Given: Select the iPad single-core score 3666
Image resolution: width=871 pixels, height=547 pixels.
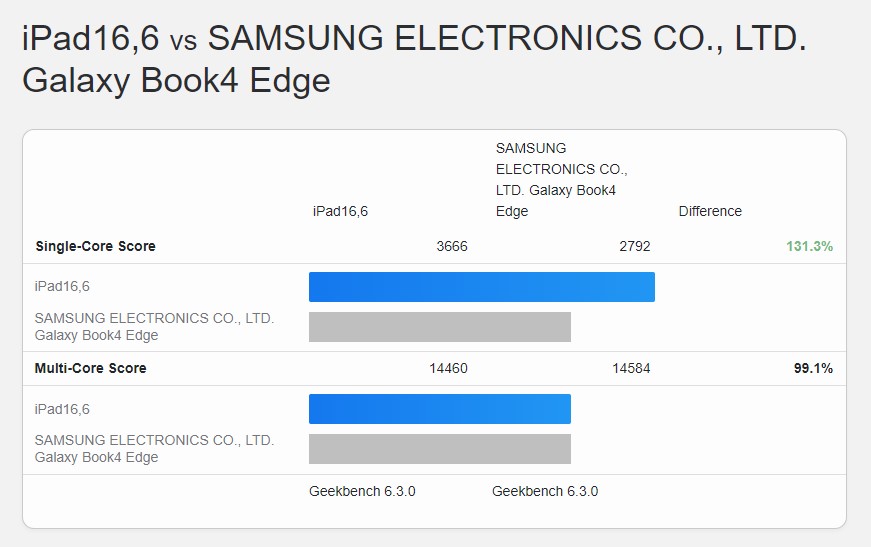Looking at the screenshot, I should click(451, 246).
